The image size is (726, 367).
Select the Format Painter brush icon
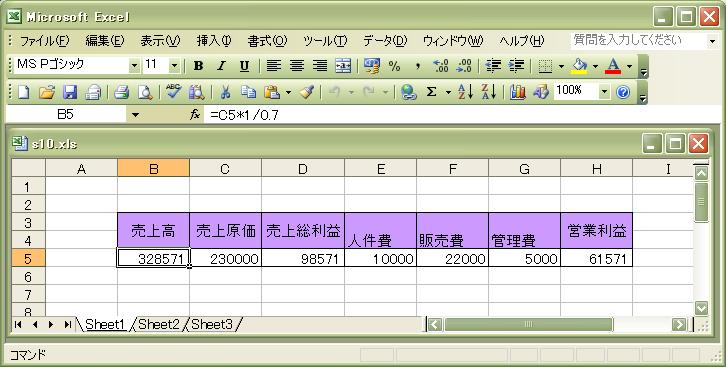pyautogui.click(x=307, y=92)
